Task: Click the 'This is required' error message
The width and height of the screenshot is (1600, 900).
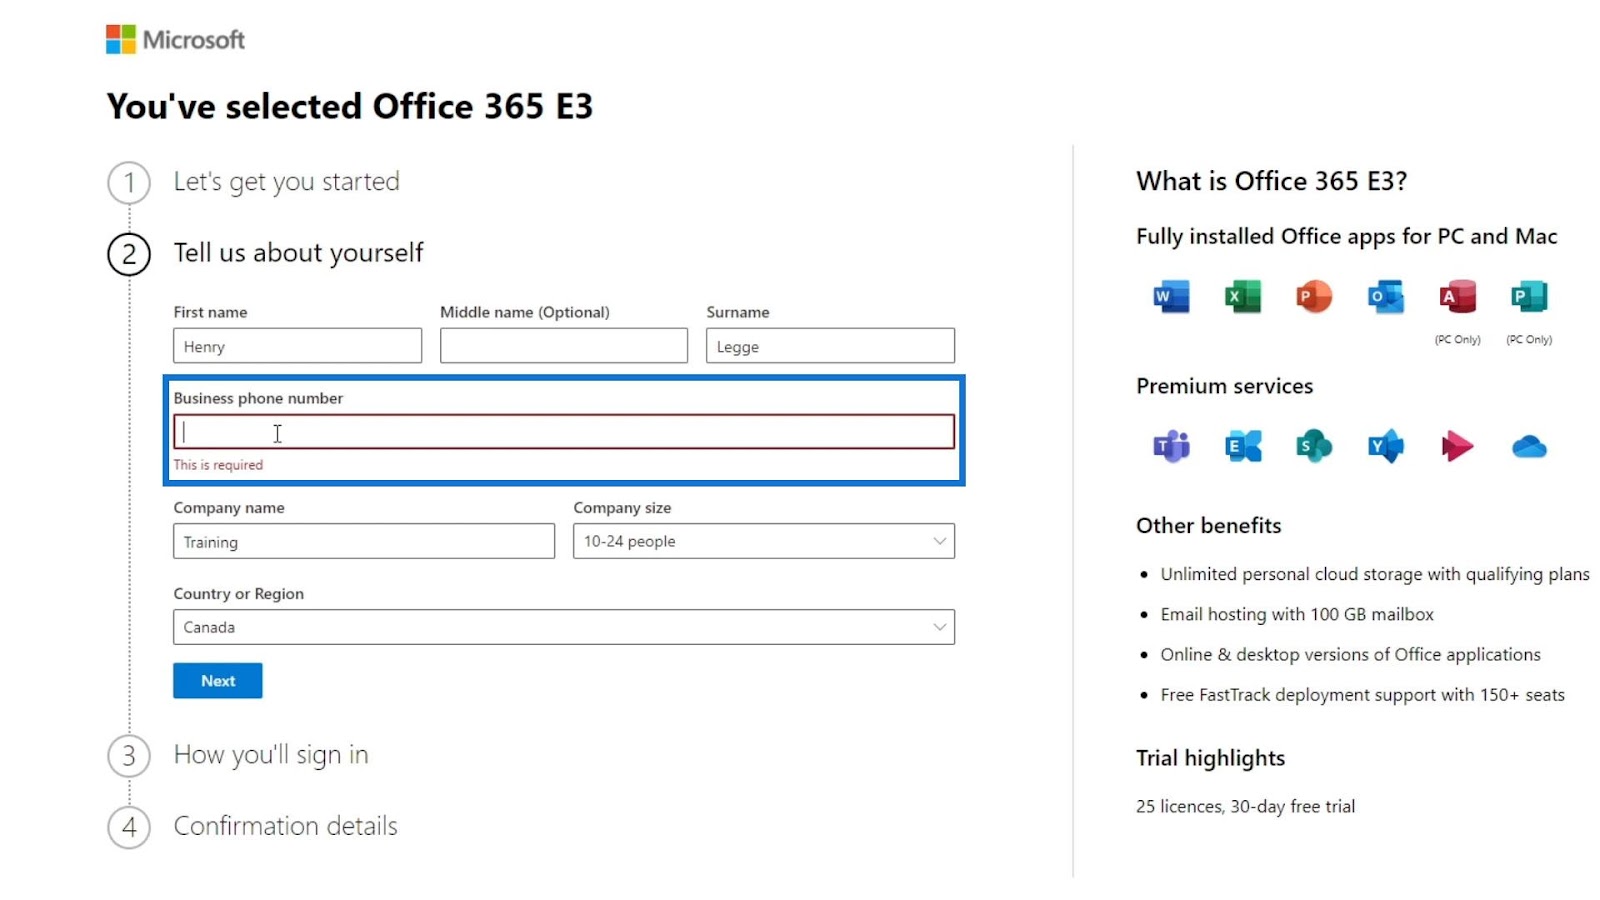Action: tap(218, 465)
